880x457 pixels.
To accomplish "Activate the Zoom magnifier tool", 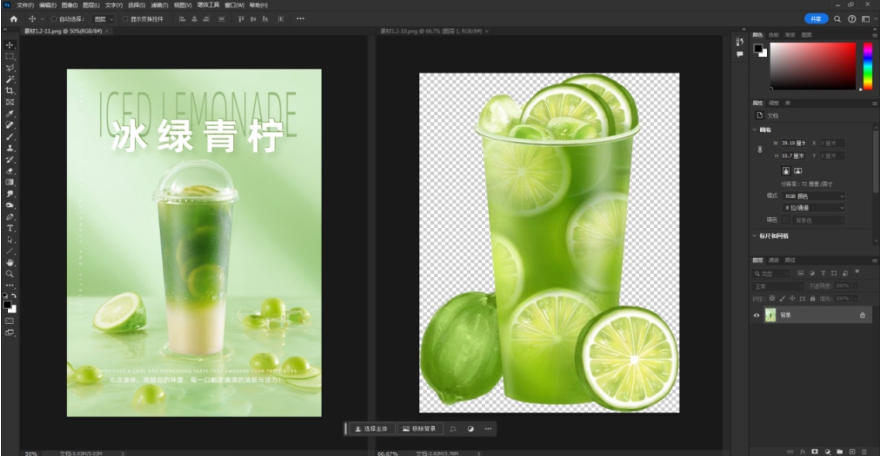I will coord(10,273).
